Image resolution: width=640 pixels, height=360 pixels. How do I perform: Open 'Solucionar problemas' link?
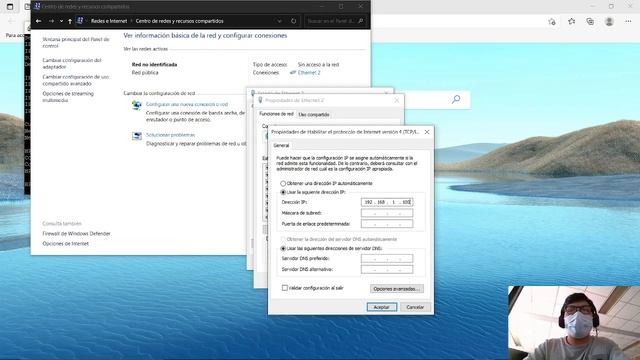point(171,135)
